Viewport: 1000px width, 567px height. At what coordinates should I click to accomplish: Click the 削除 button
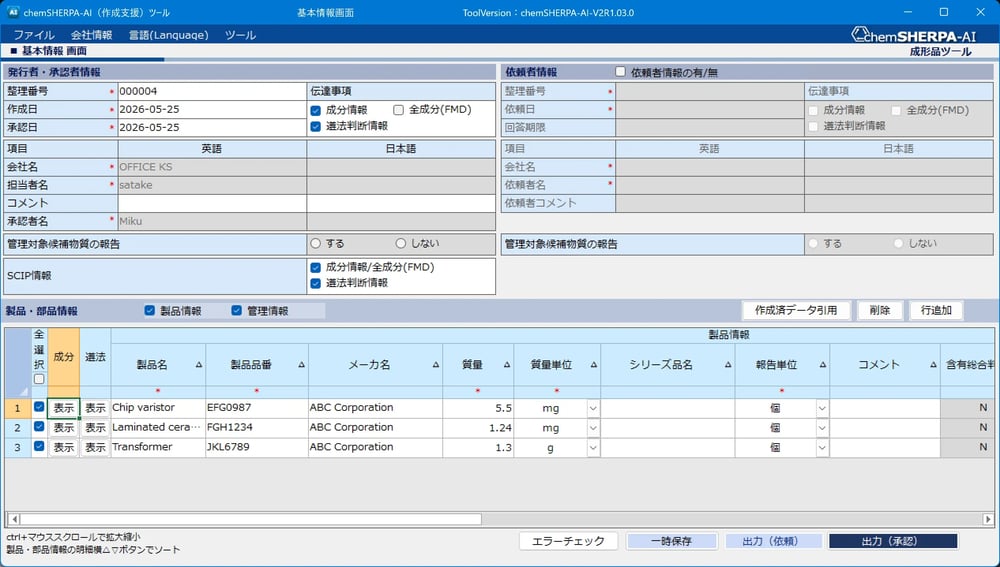tap(879, 311)
